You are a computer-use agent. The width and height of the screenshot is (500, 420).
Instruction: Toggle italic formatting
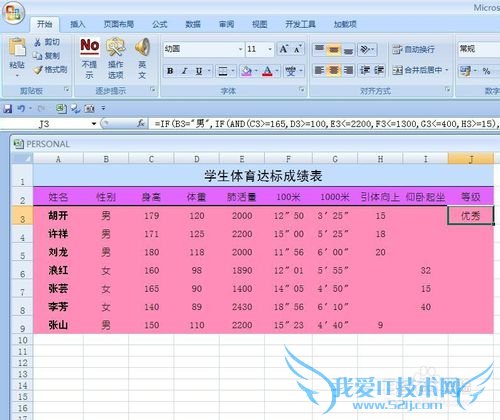pos(184,71)
